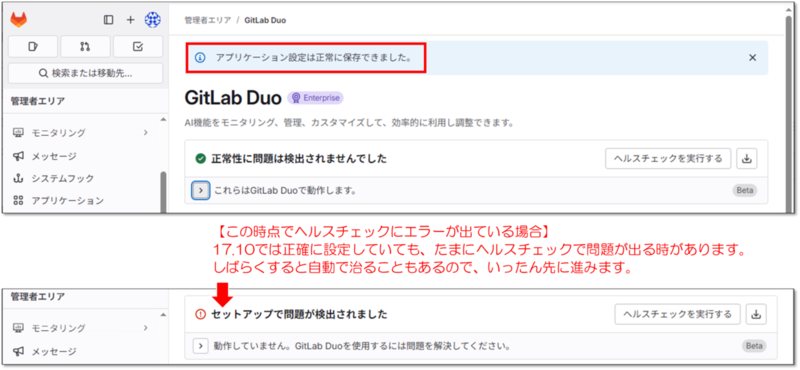The width and height of the screenshot is (800, 370).
Task: Click the plus create-new icon
Action: (131, 20)
